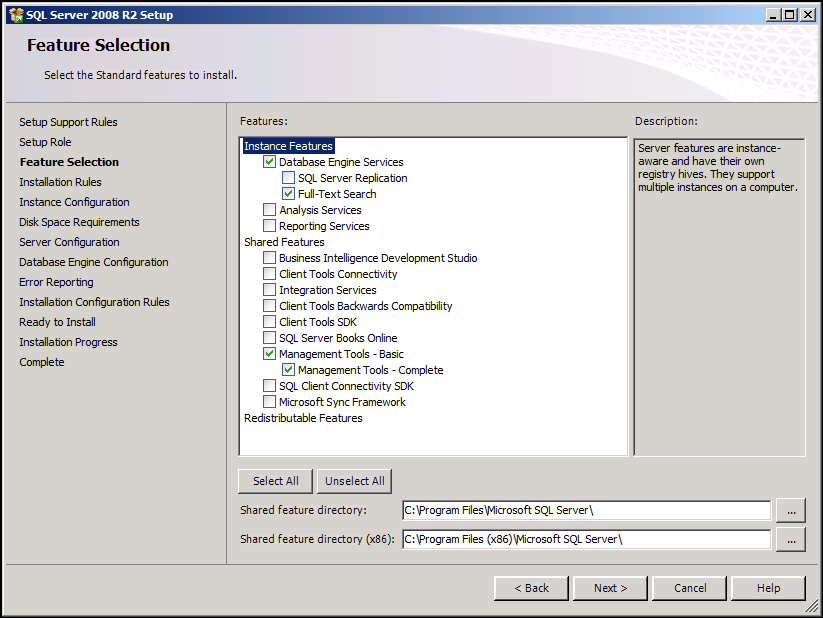
Task: Click Installation Rules step
Action: [x=60, y=182]
